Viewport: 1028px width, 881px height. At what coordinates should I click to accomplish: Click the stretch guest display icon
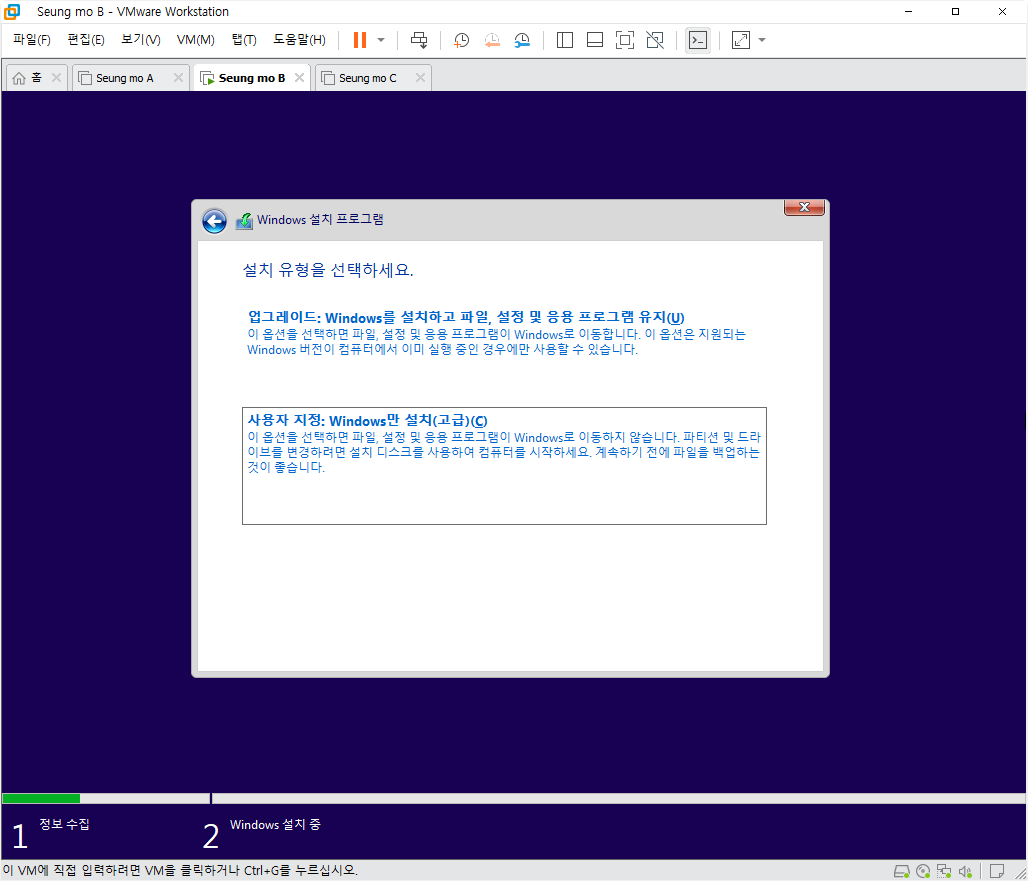click(x=741, y=40)
